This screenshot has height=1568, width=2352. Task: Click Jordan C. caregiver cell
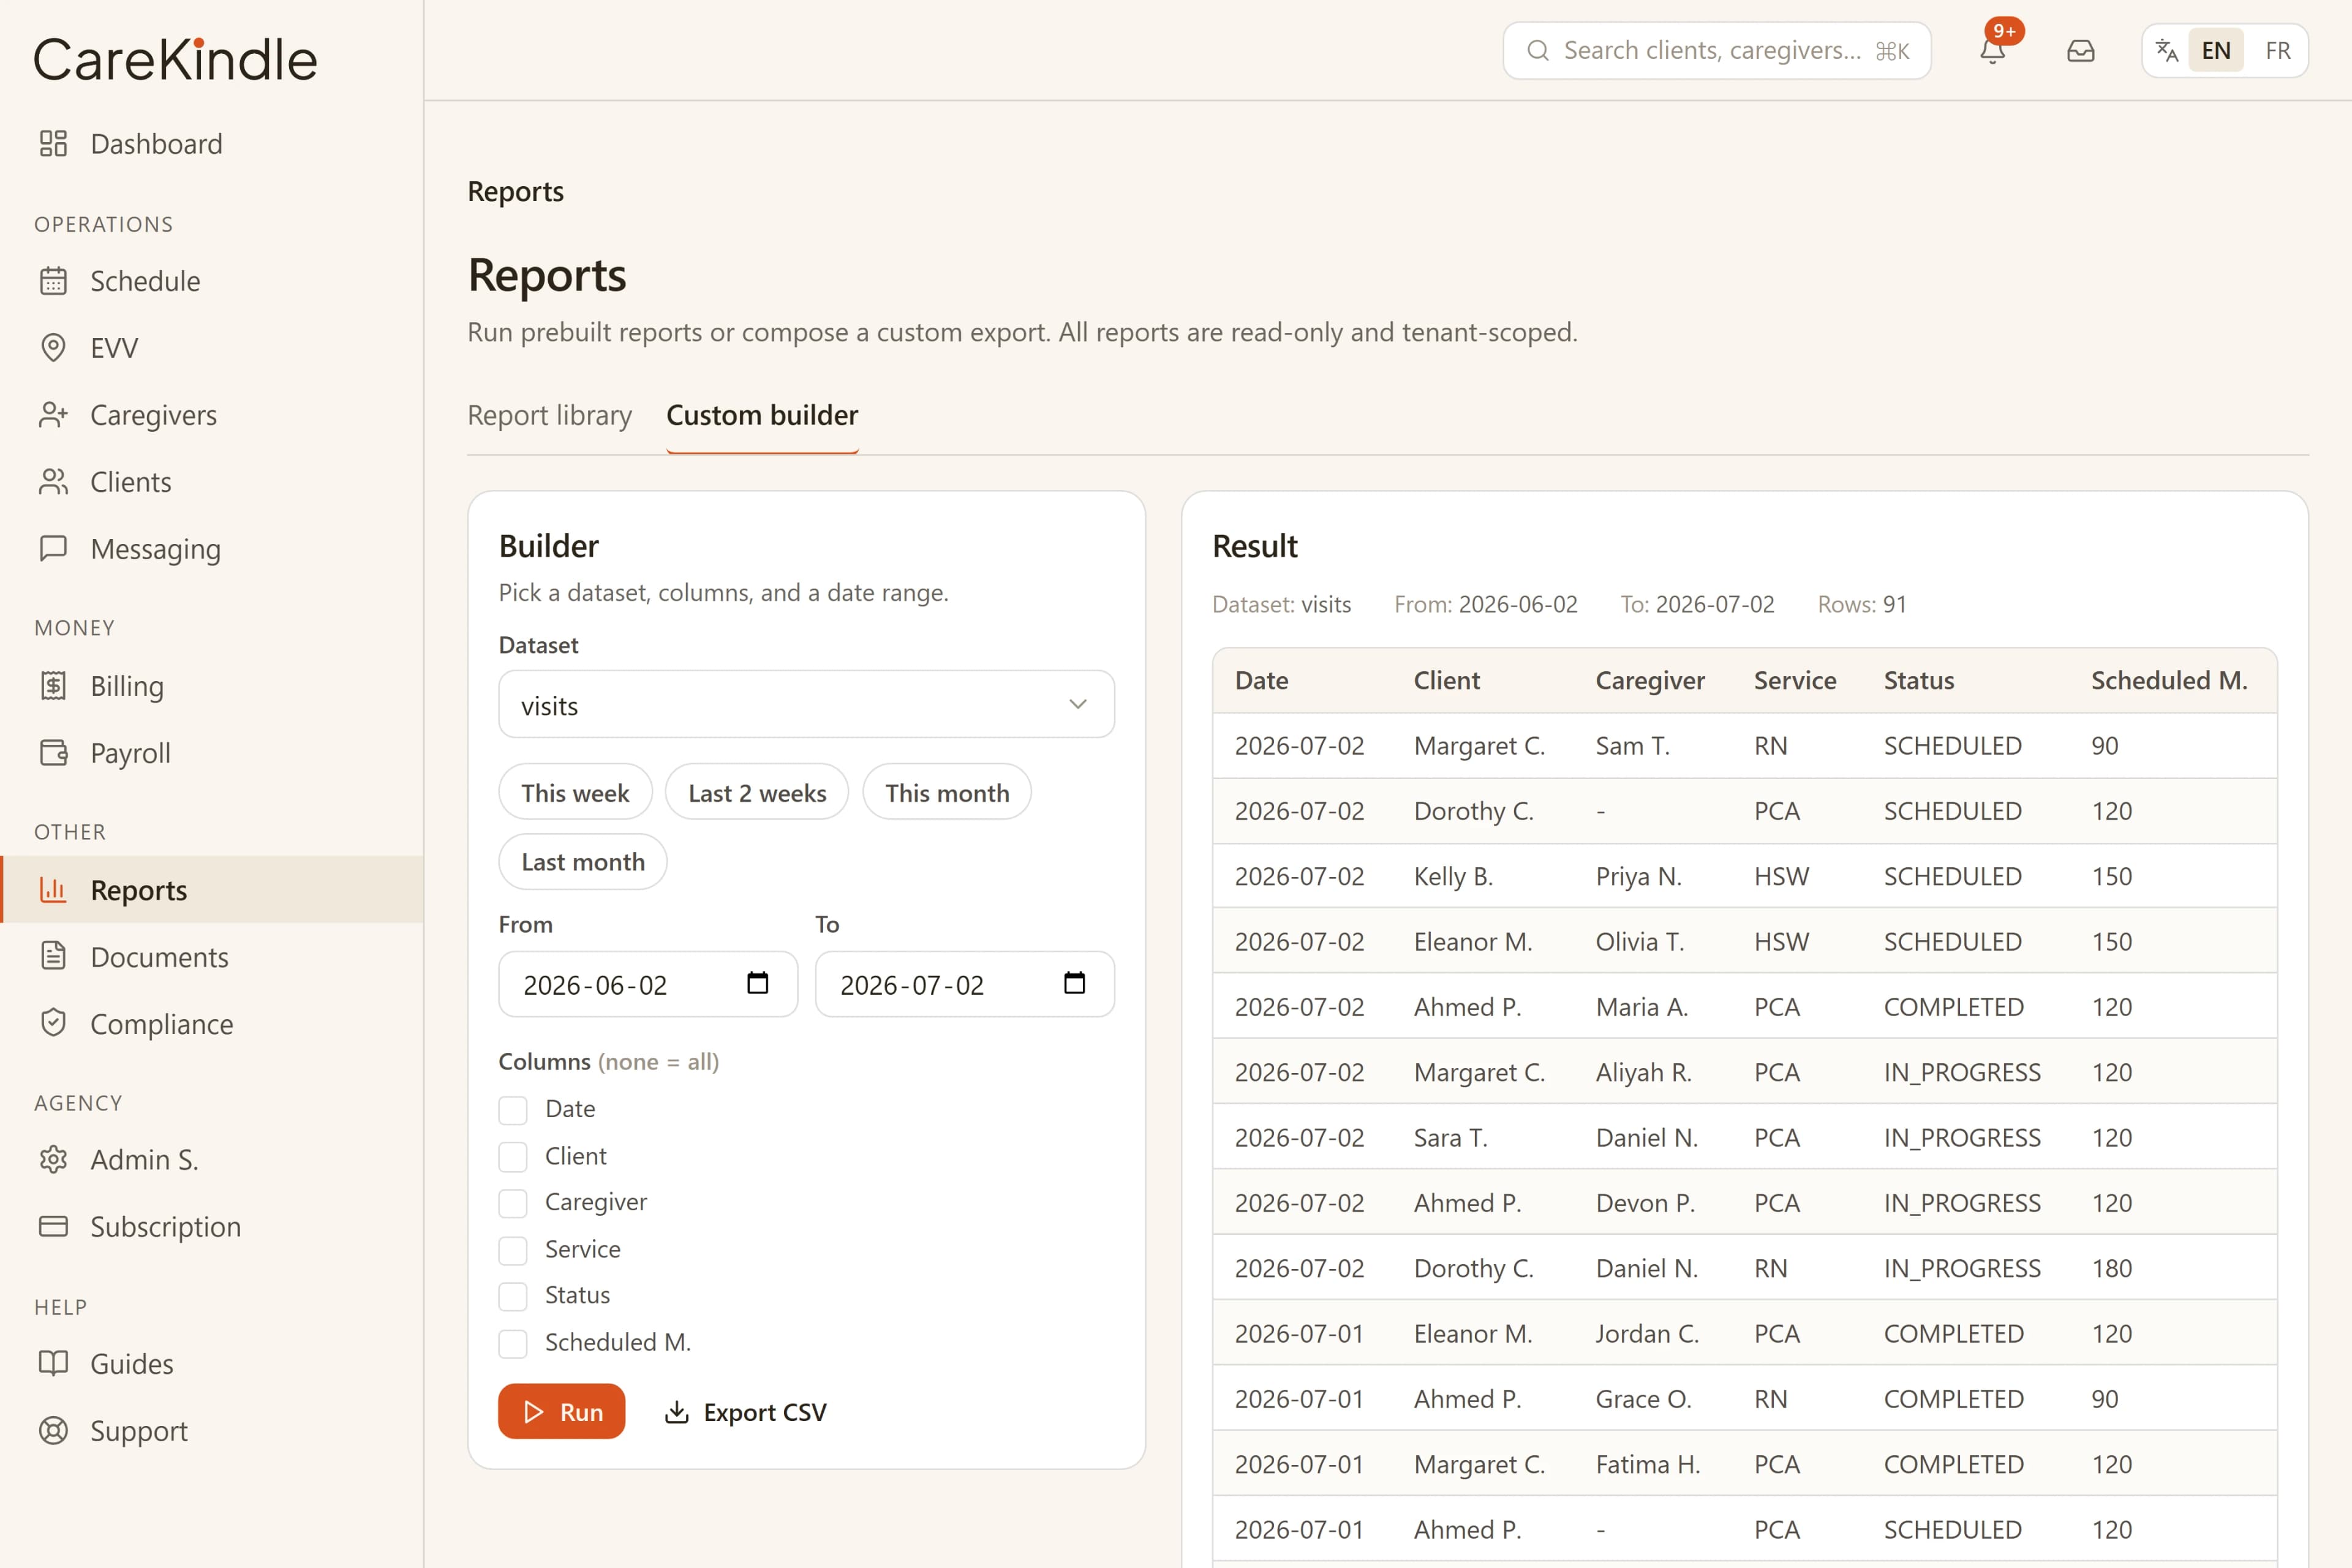tap(1647, 1334)
